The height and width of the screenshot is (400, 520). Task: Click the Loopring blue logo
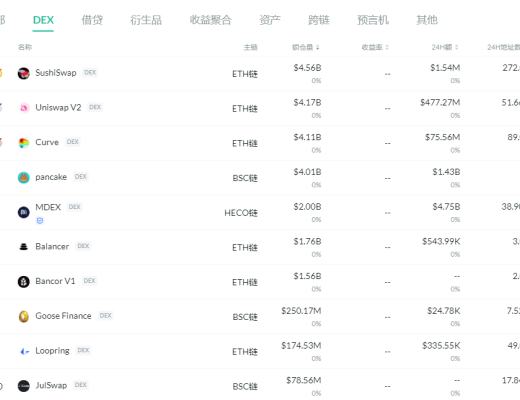tap(24, 351)
